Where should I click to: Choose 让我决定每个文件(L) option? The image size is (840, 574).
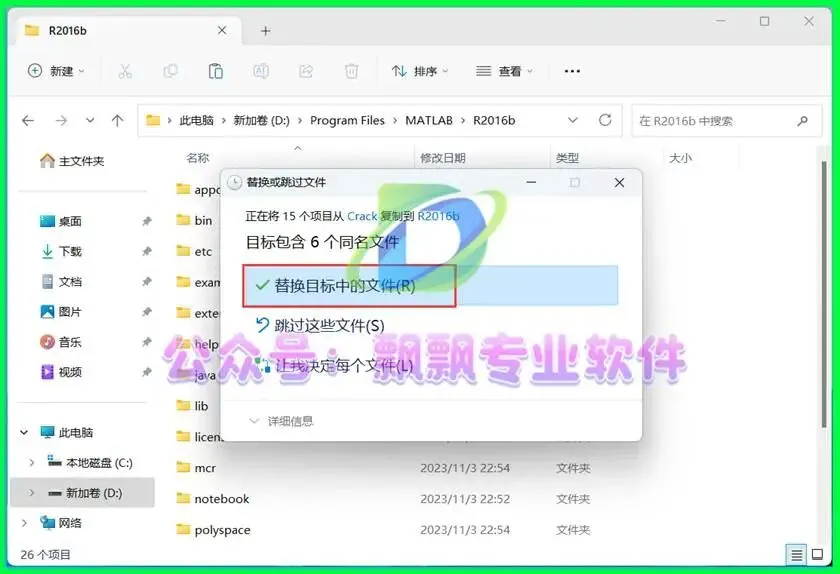coord(334,366)
